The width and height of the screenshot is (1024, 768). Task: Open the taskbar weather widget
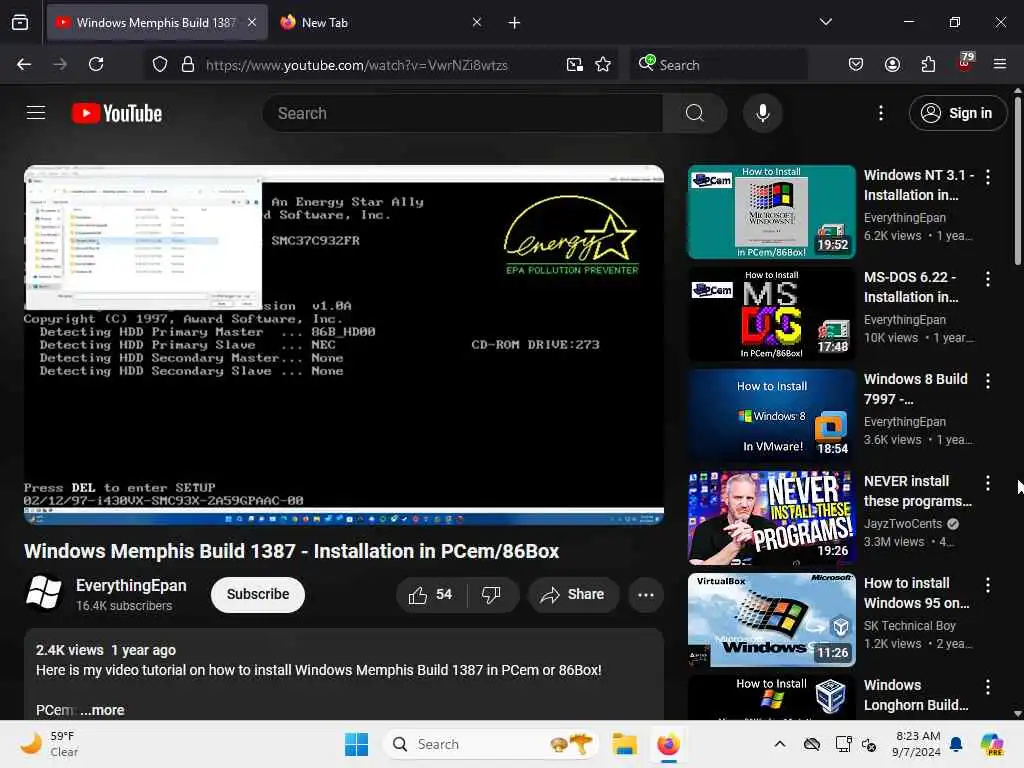(x=50, y=744)
